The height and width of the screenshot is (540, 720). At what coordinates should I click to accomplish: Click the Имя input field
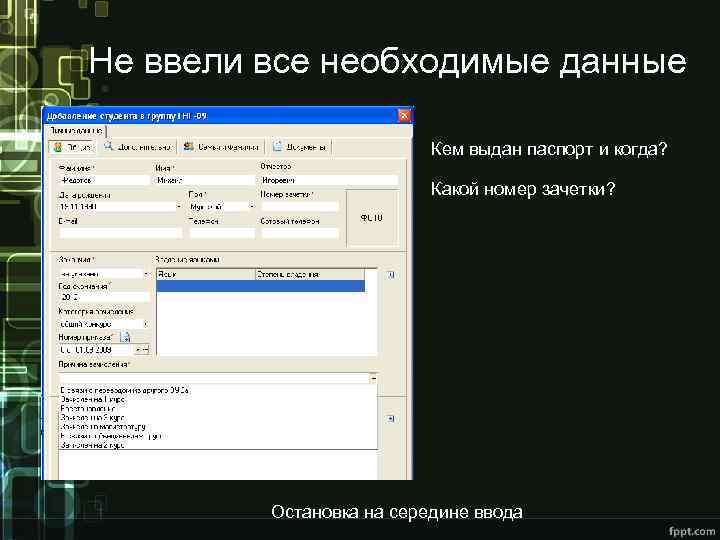[205, 180]
